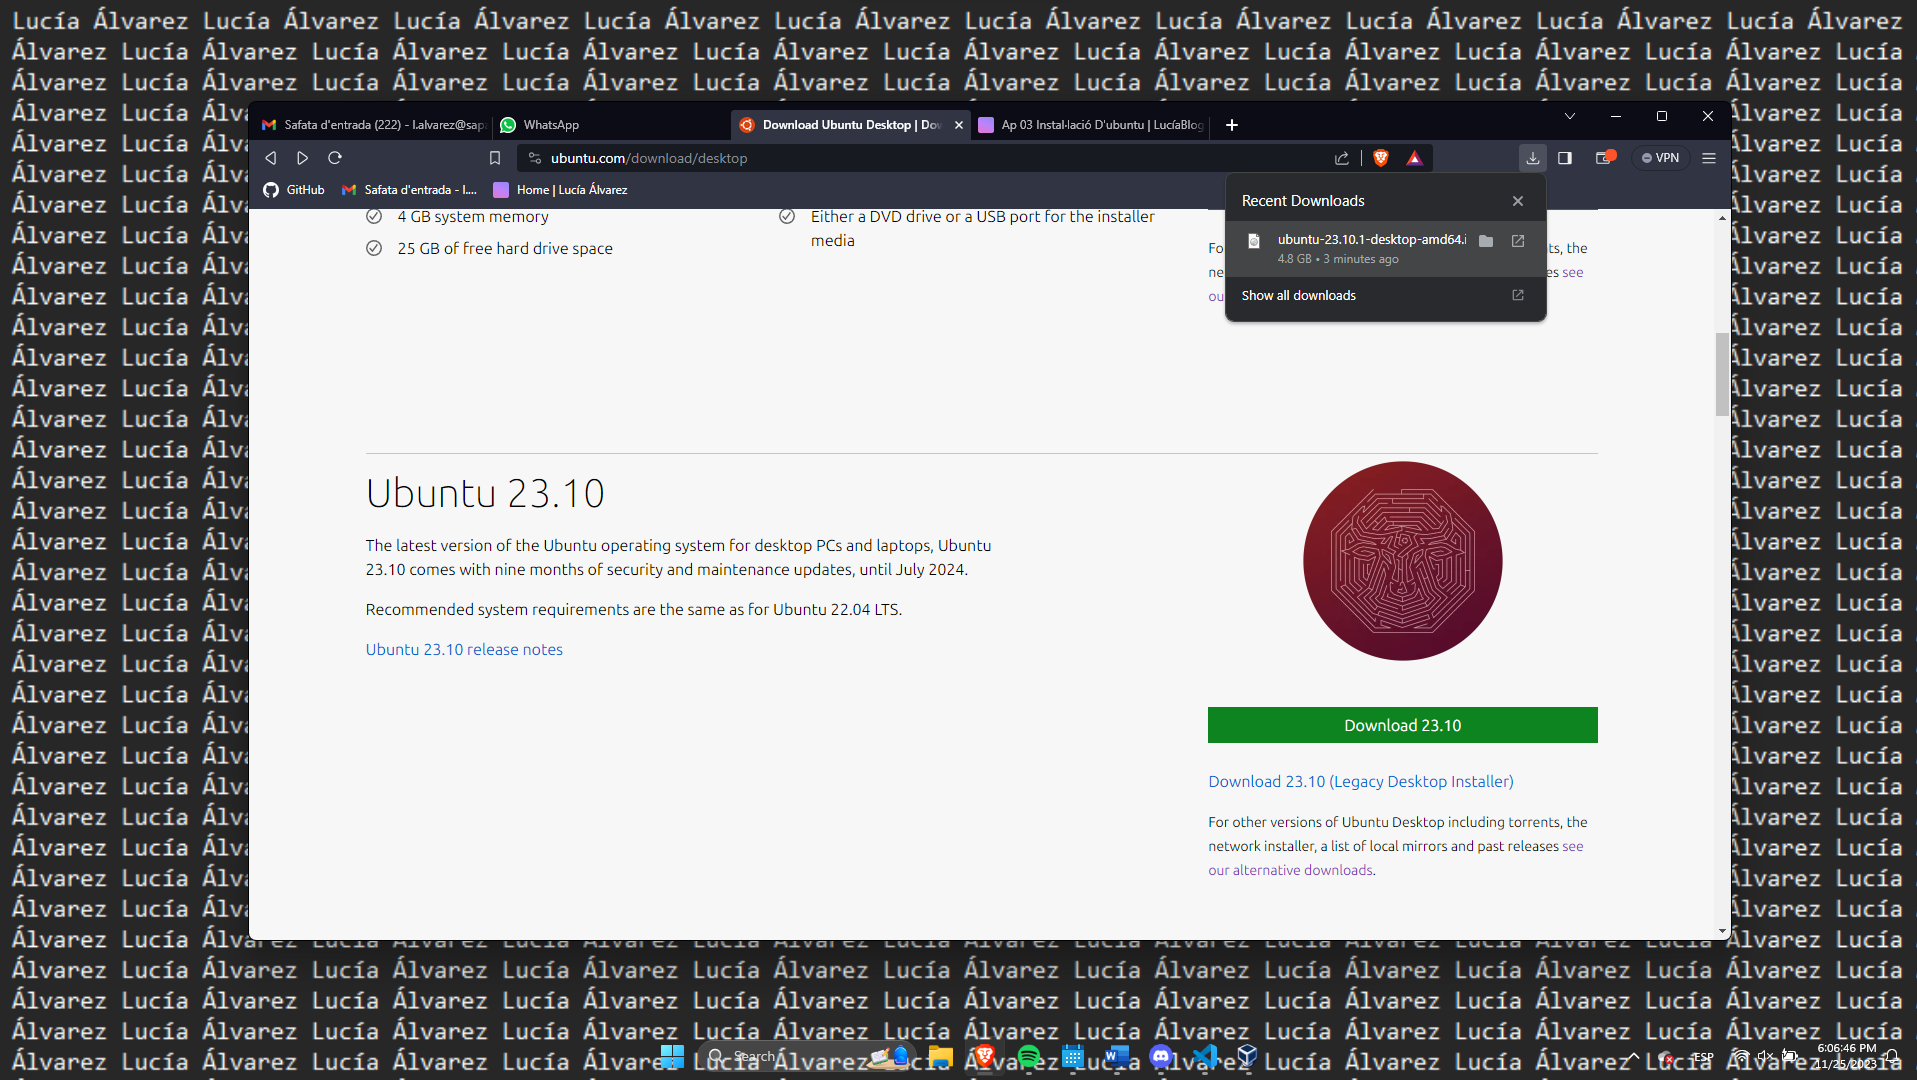This screenshot has width=1917, height=1080.
Task: Click the green Download 23.10 button
Action: (x=1402, y=725)
